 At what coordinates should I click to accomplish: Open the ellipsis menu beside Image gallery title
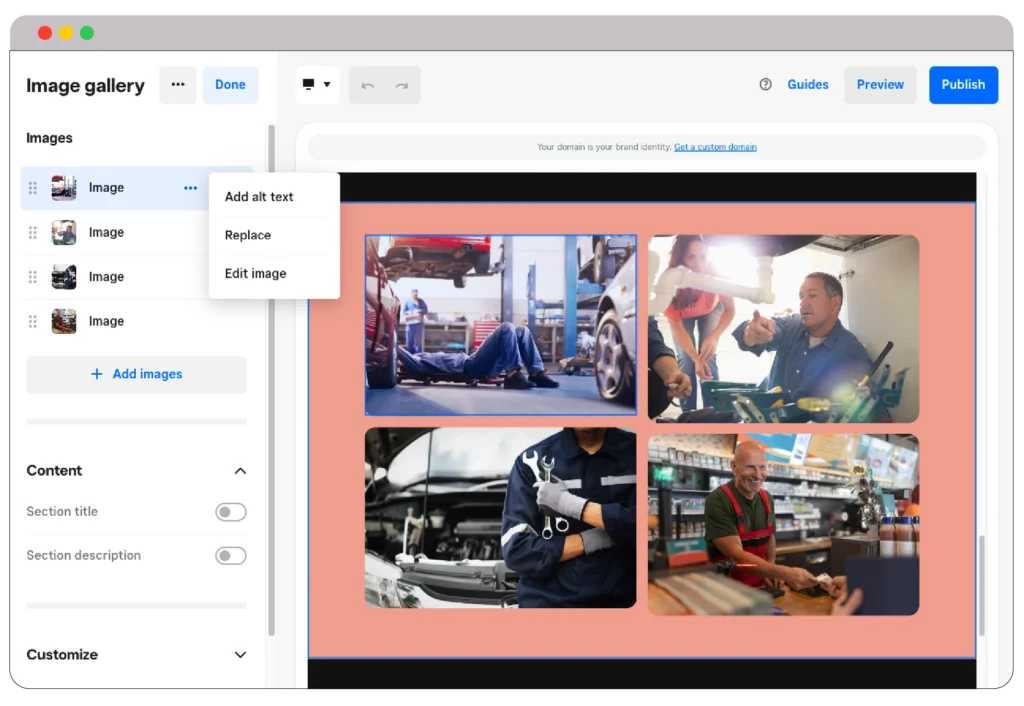178,85
